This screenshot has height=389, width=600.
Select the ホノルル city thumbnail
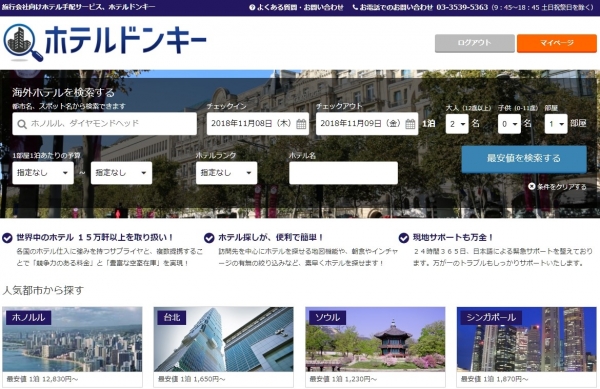coord(72,347)
